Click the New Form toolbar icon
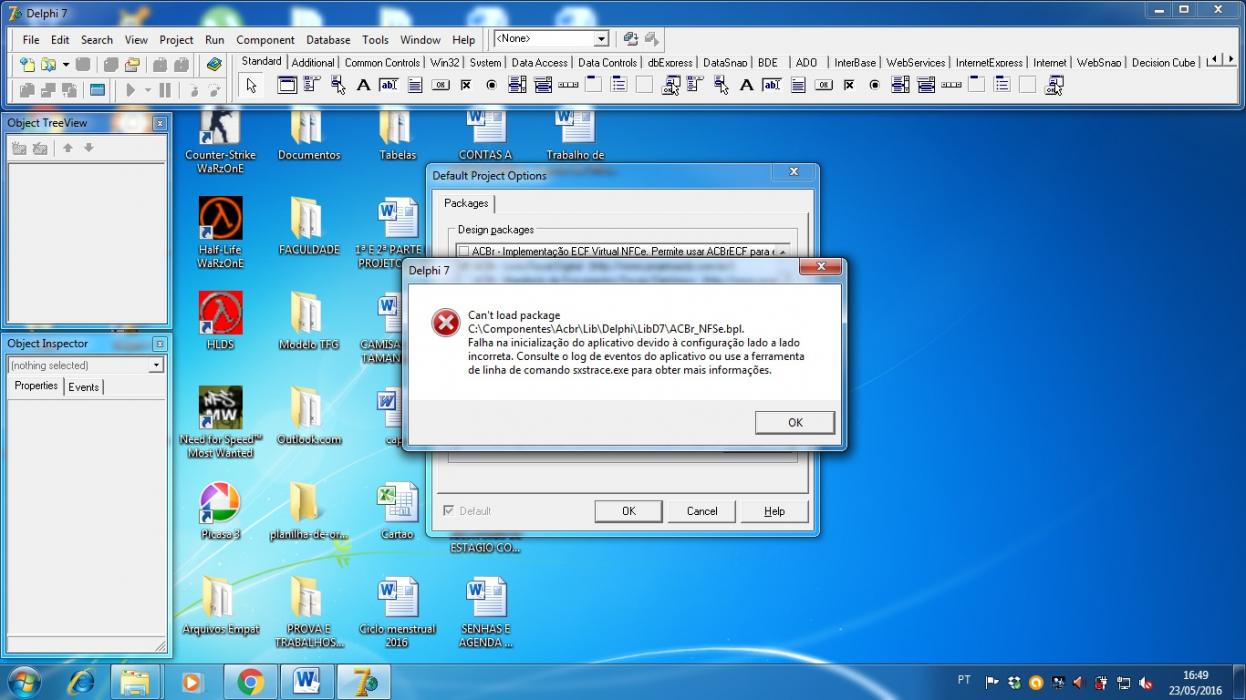 (97, 90)
